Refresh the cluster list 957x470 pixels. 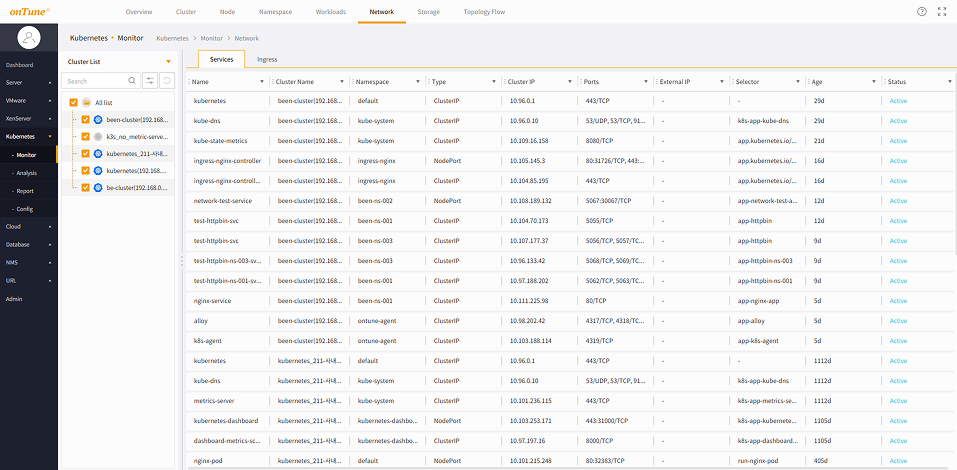pyautogui.click(x=167, y=81)
